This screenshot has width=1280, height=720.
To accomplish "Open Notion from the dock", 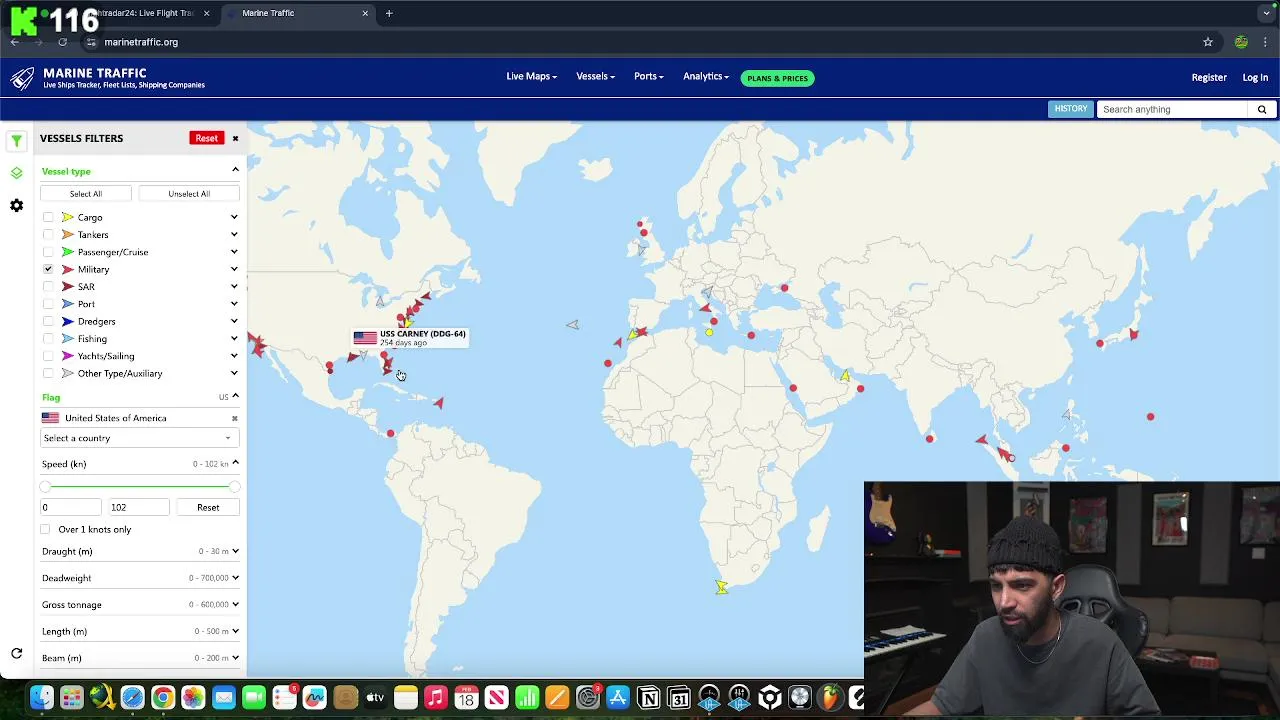I will 649,697.
